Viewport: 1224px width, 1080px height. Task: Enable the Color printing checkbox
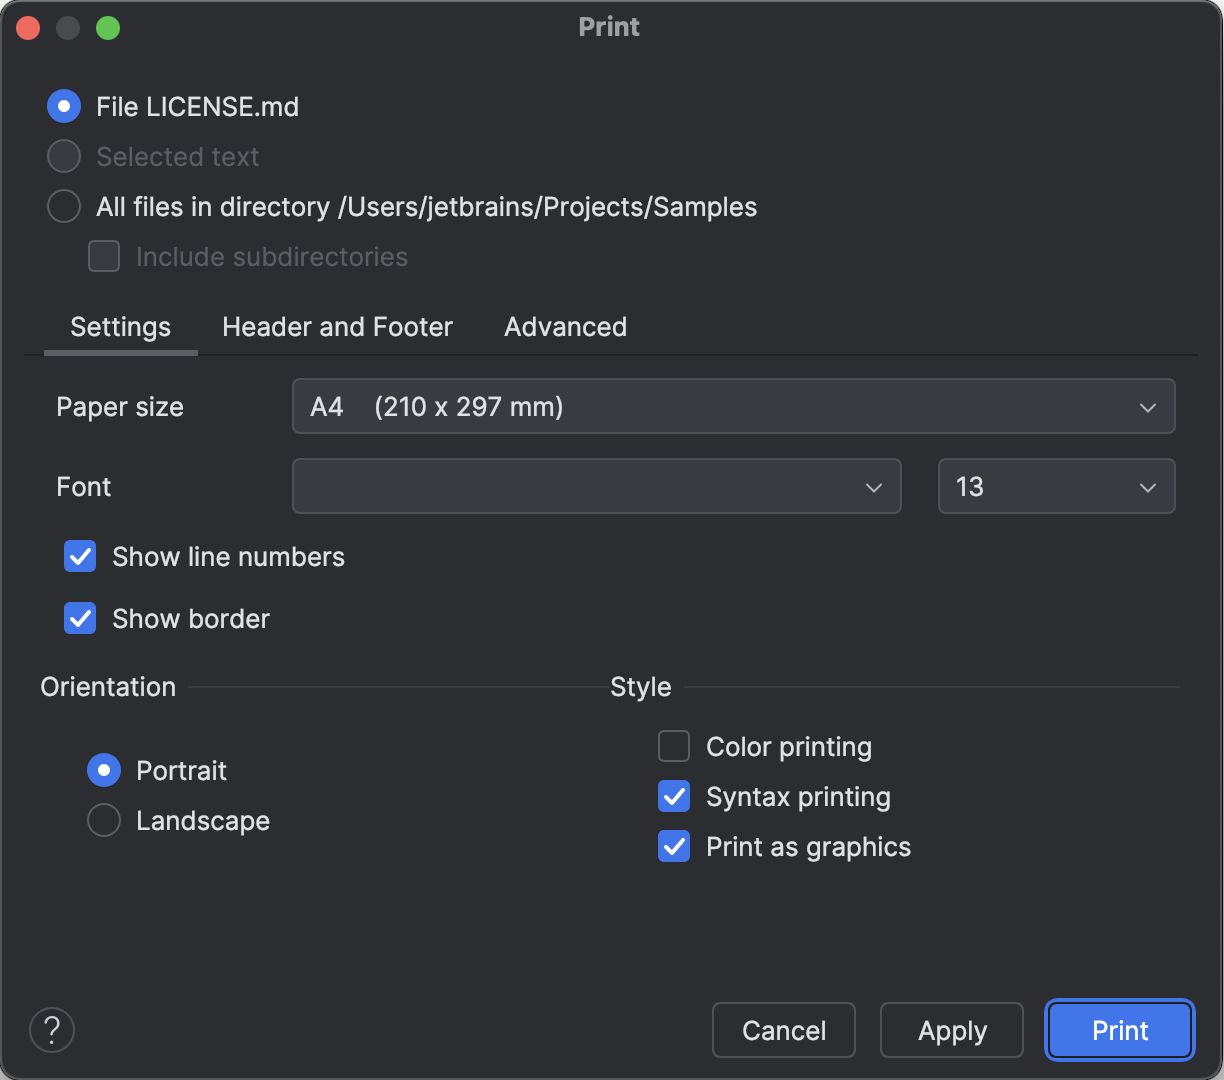(674, 747)
